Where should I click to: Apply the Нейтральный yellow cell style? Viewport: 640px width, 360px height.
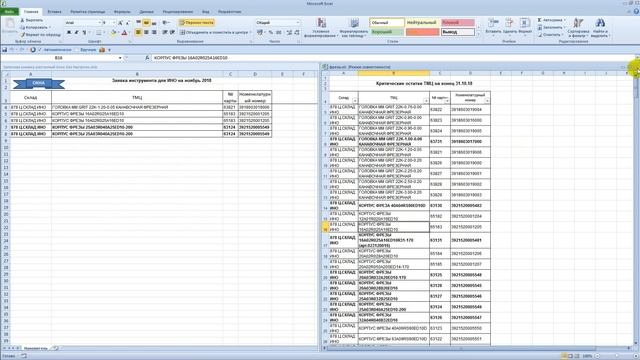422,22
